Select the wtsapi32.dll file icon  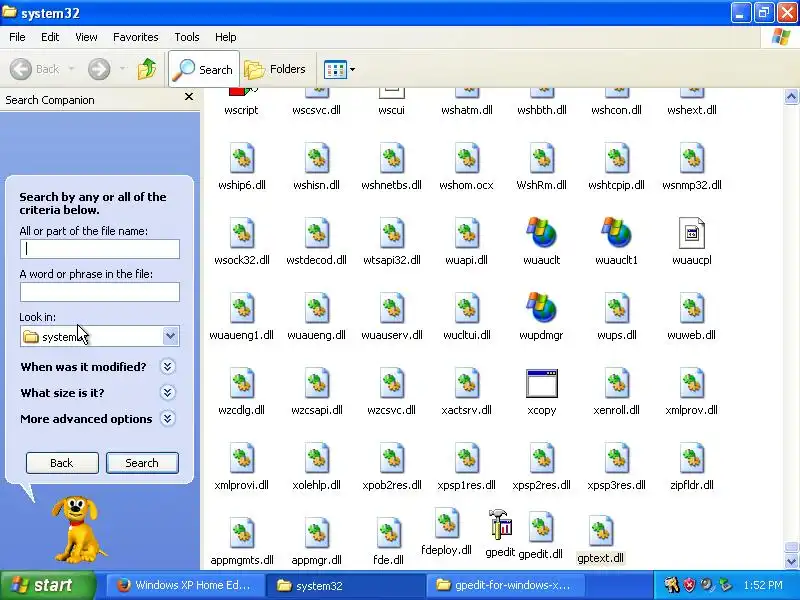pos(392,233)
